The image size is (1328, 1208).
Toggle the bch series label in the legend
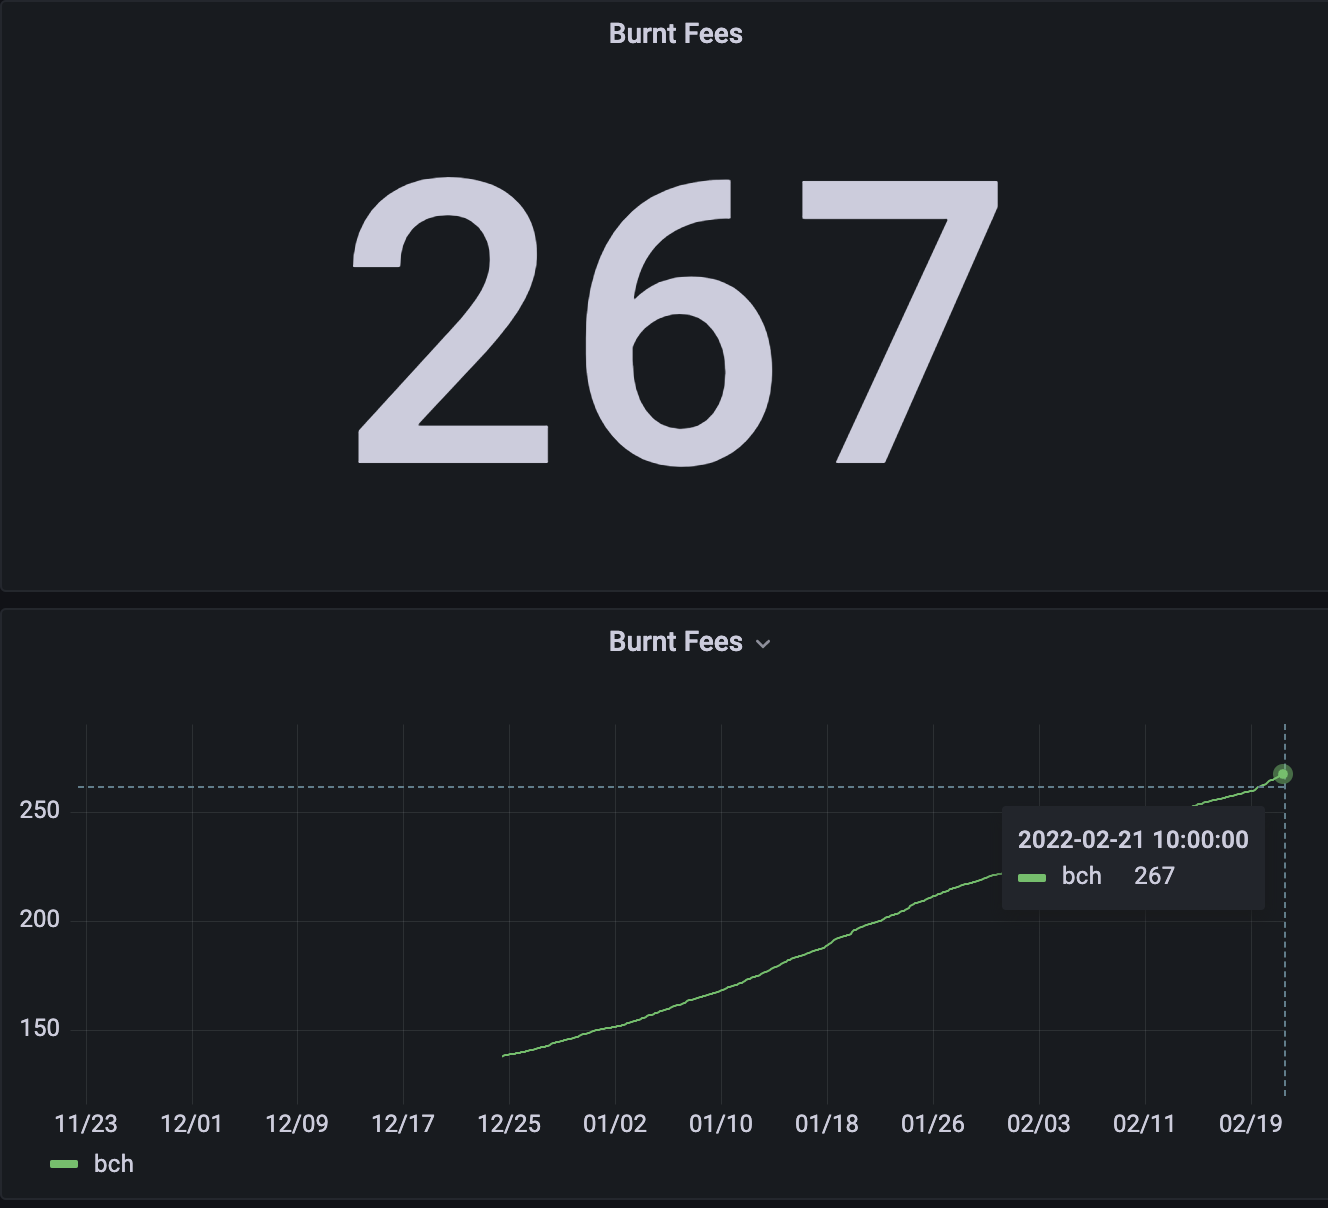[114, 1164]
